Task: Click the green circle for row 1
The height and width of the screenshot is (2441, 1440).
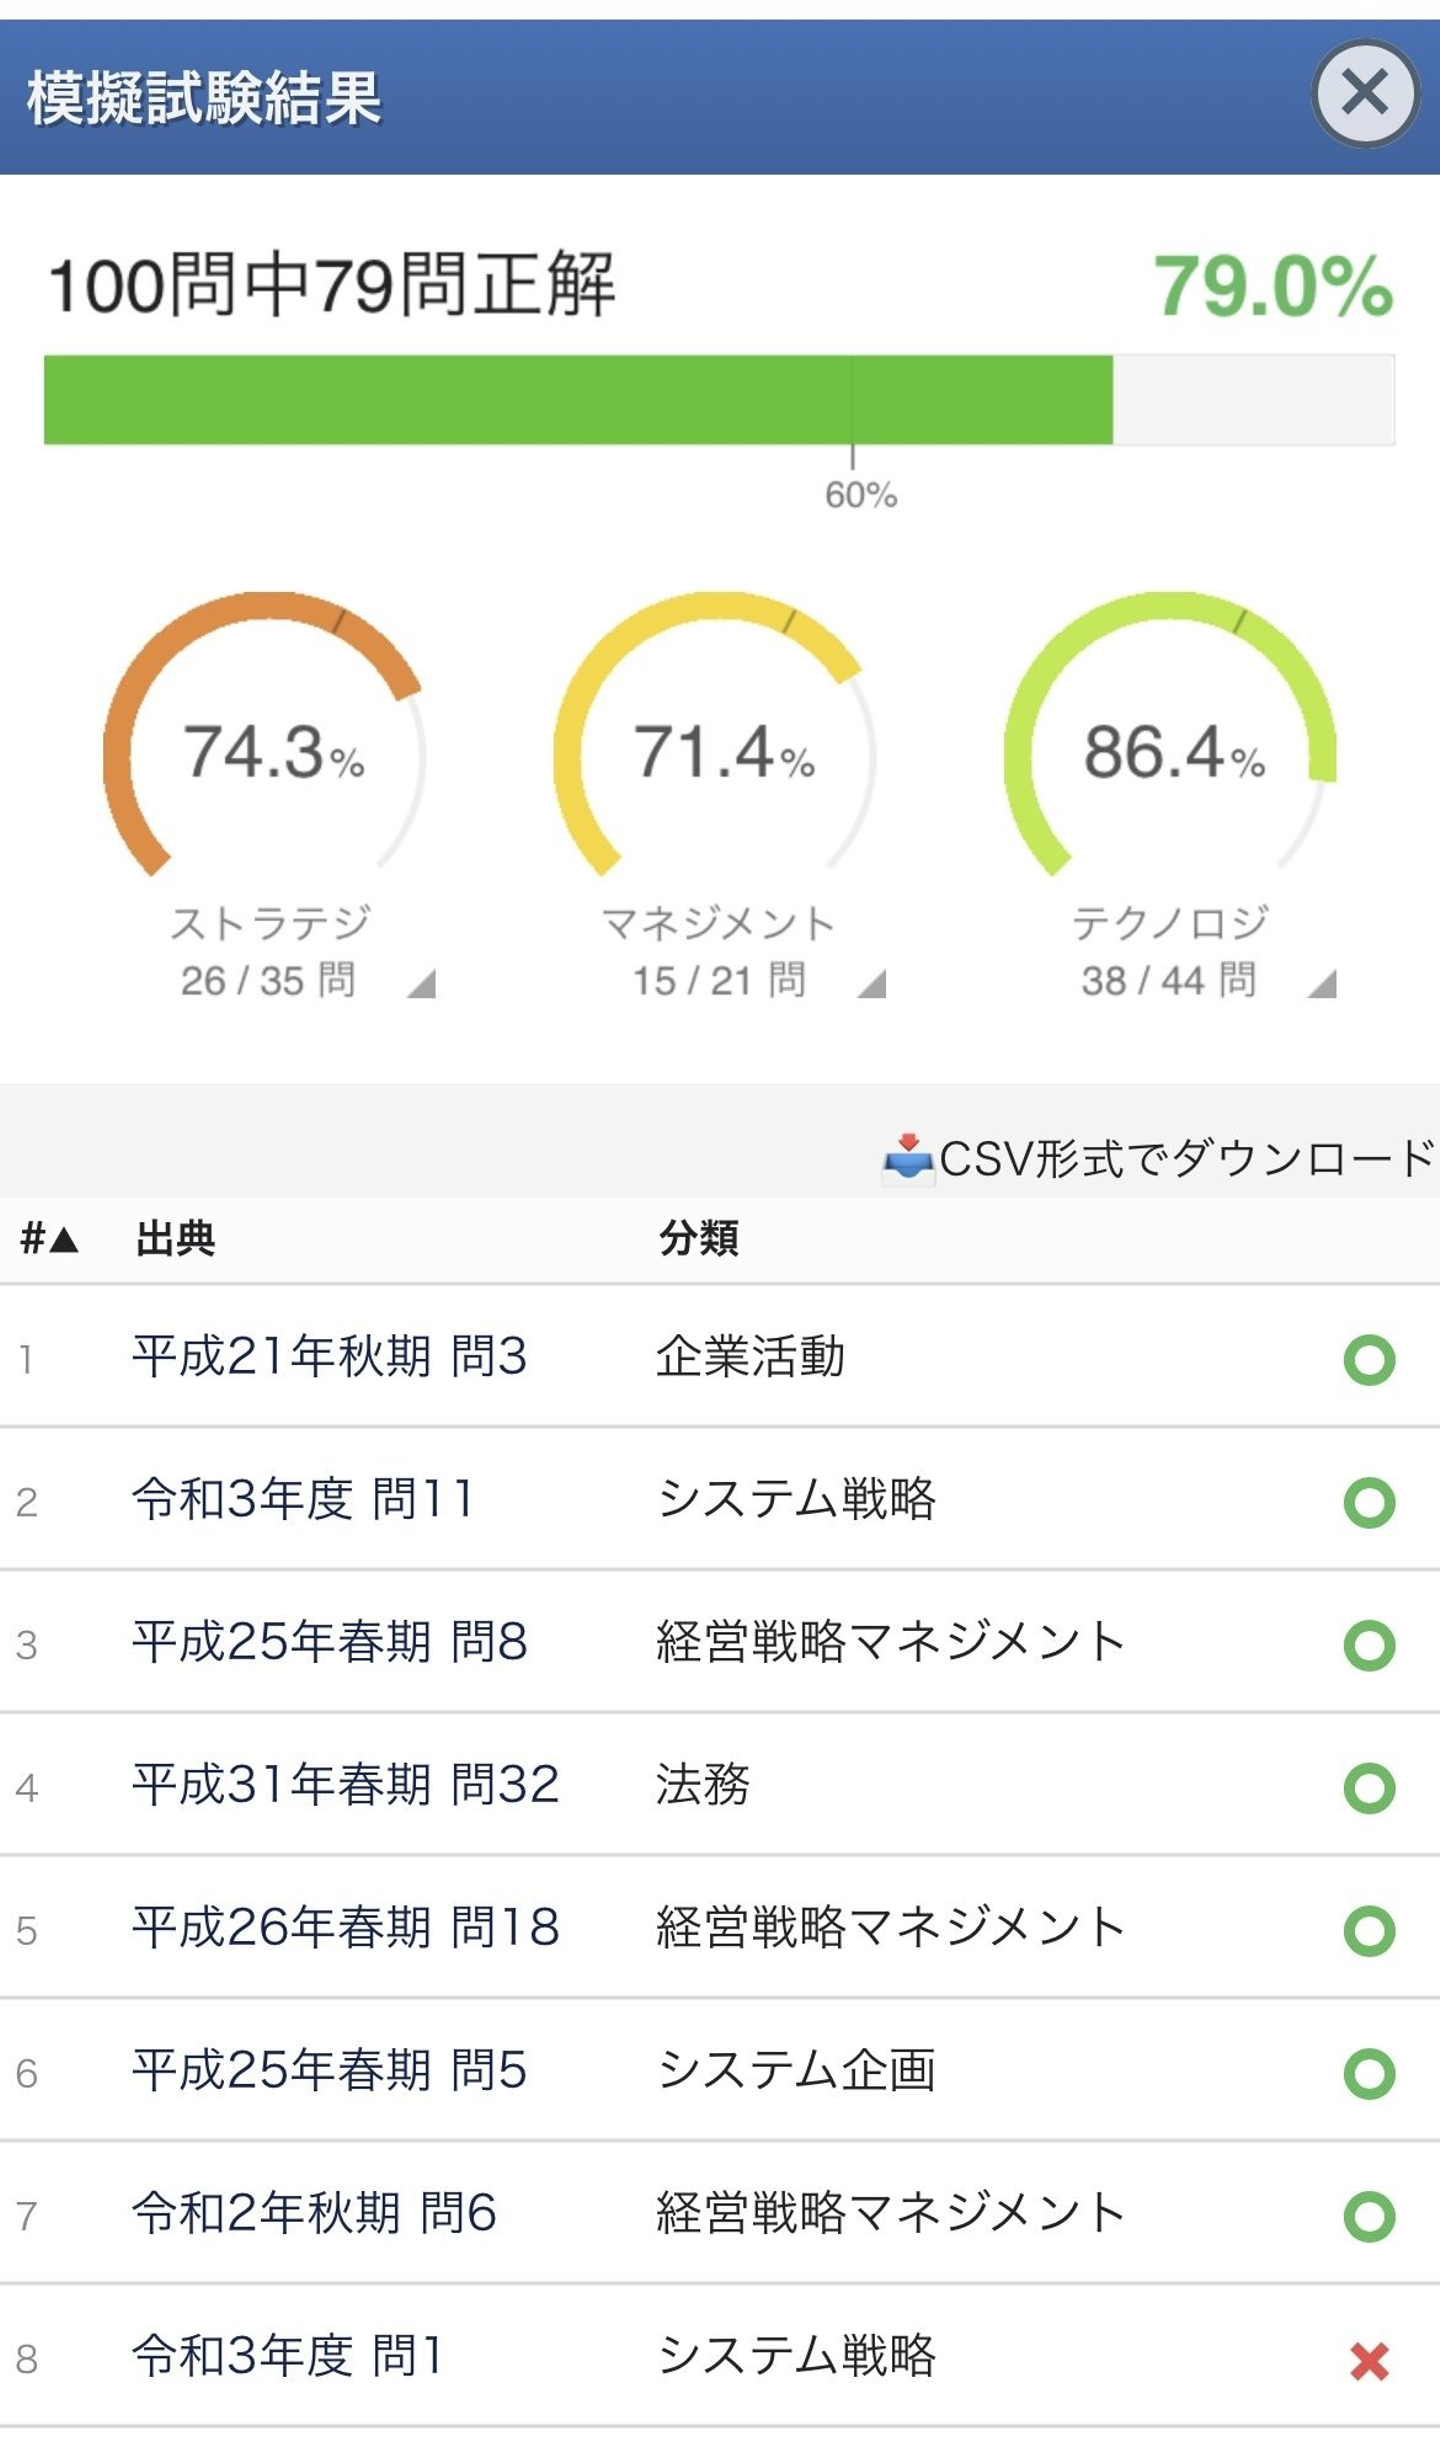Action: pyautogui.click(x=1369, y=1360)
